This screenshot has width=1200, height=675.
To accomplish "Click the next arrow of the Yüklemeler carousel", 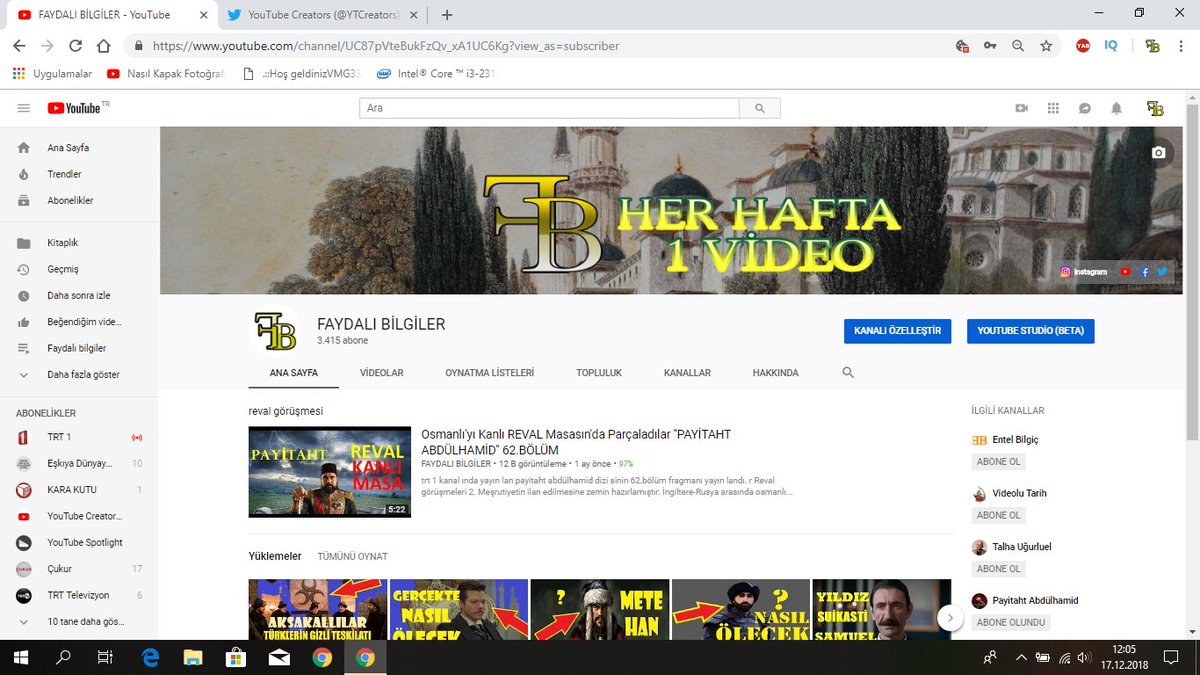I will tap(950, 619).
